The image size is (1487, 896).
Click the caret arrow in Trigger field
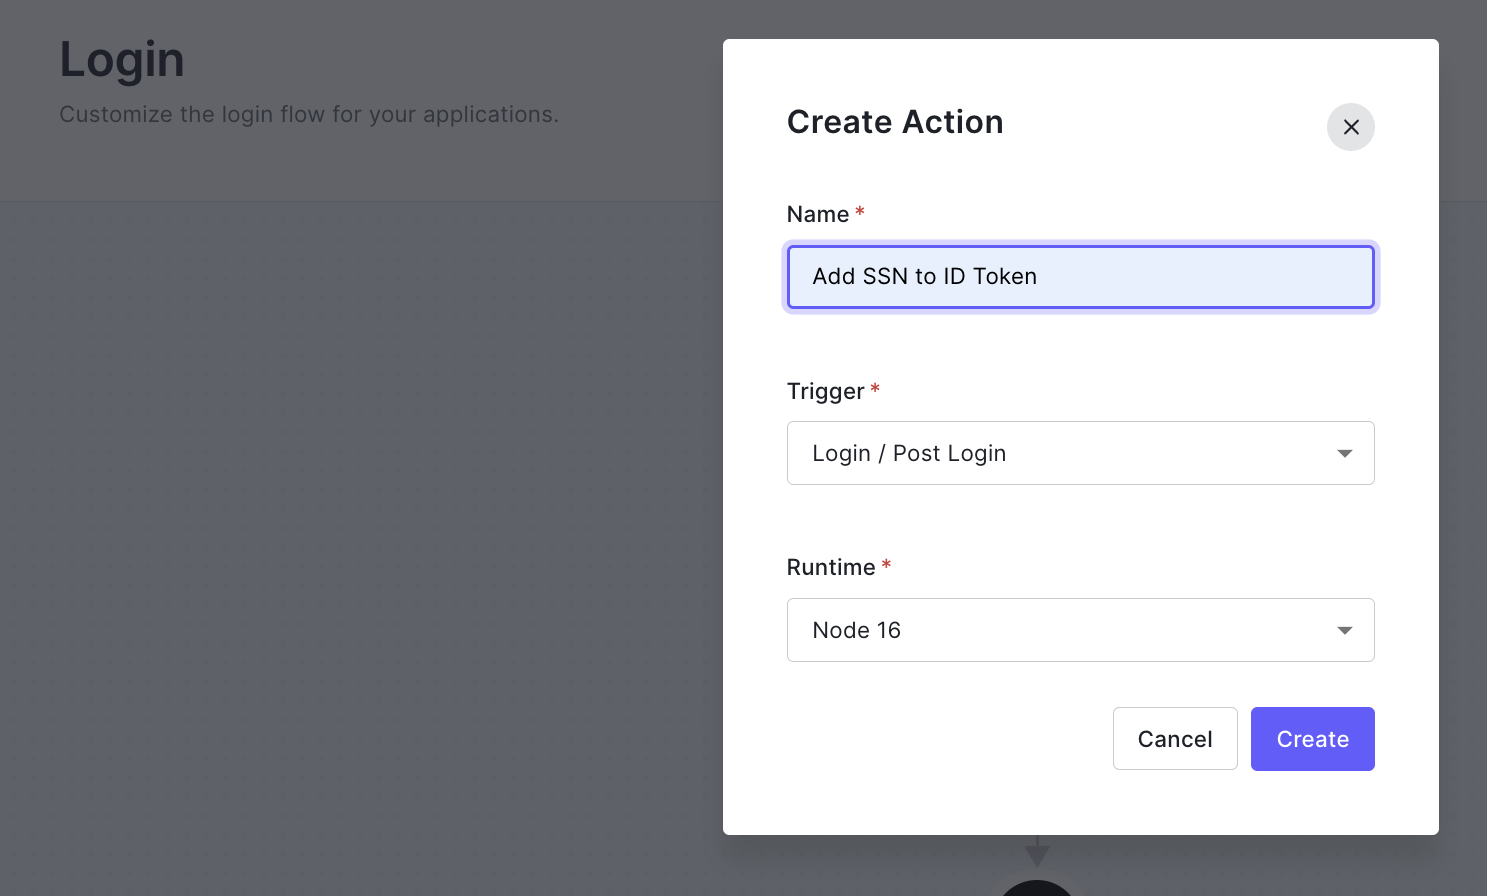(1344, 454)
